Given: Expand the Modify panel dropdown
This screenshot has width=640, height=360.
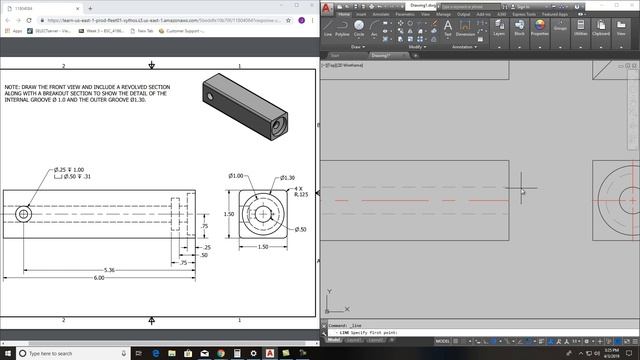Looking at the screenshot, I should (x=417, y=47).
